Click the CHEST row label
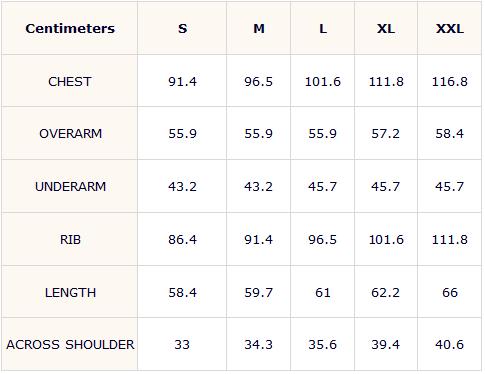This screenshot has width=485, height=374. pos(70,82)
